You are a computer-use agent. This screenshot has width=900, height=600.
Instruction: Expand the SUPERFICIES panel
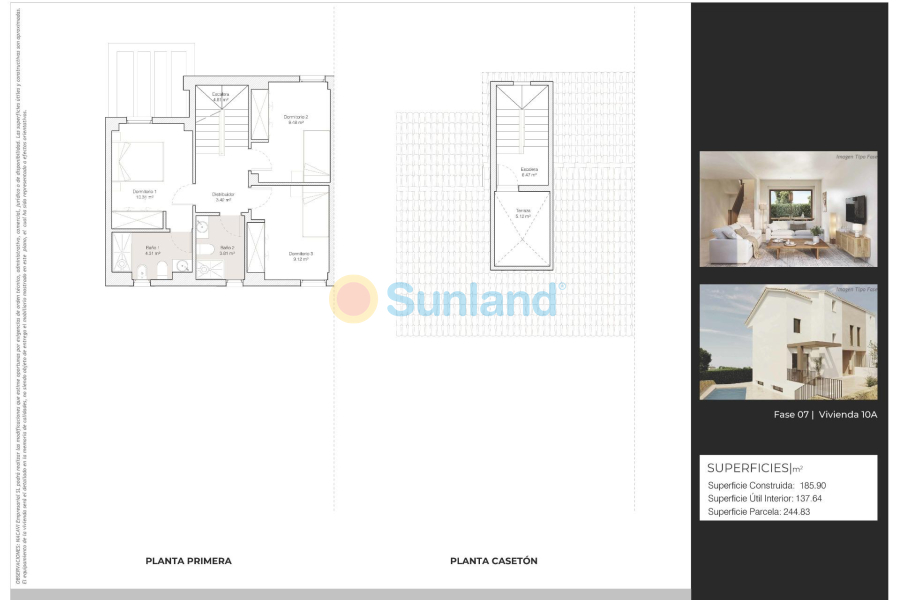click(x=749, y=467)
